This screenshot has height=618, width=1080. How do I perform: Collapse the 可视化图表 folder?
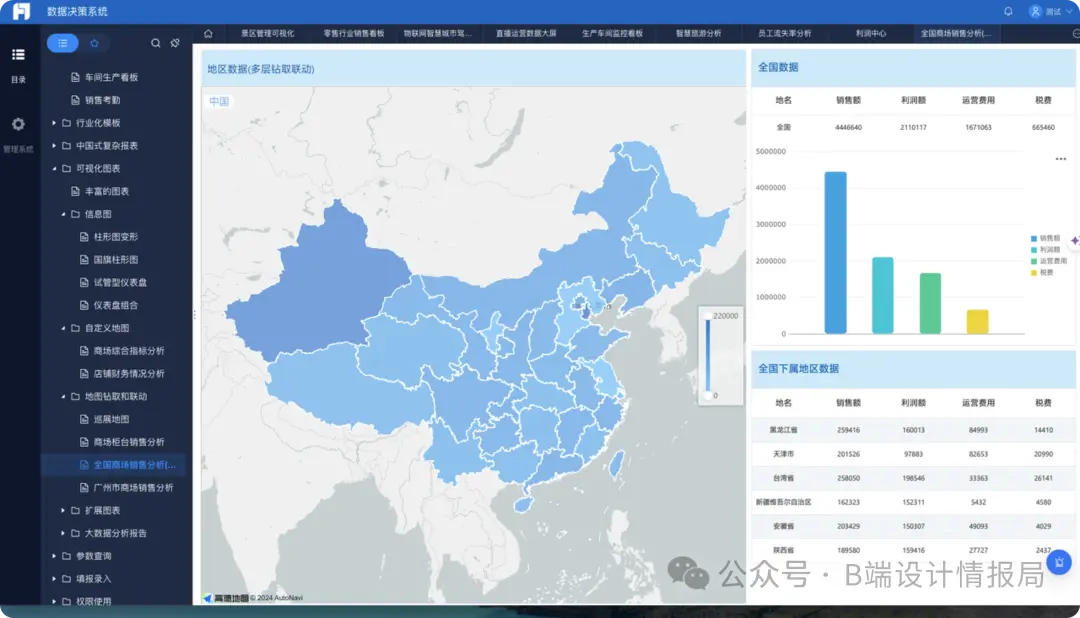[54, 169]
